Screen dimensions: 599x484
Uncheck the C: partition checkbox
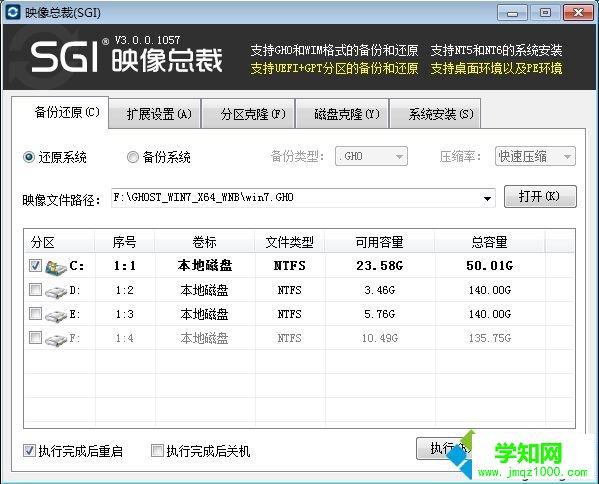click(35, 265)
